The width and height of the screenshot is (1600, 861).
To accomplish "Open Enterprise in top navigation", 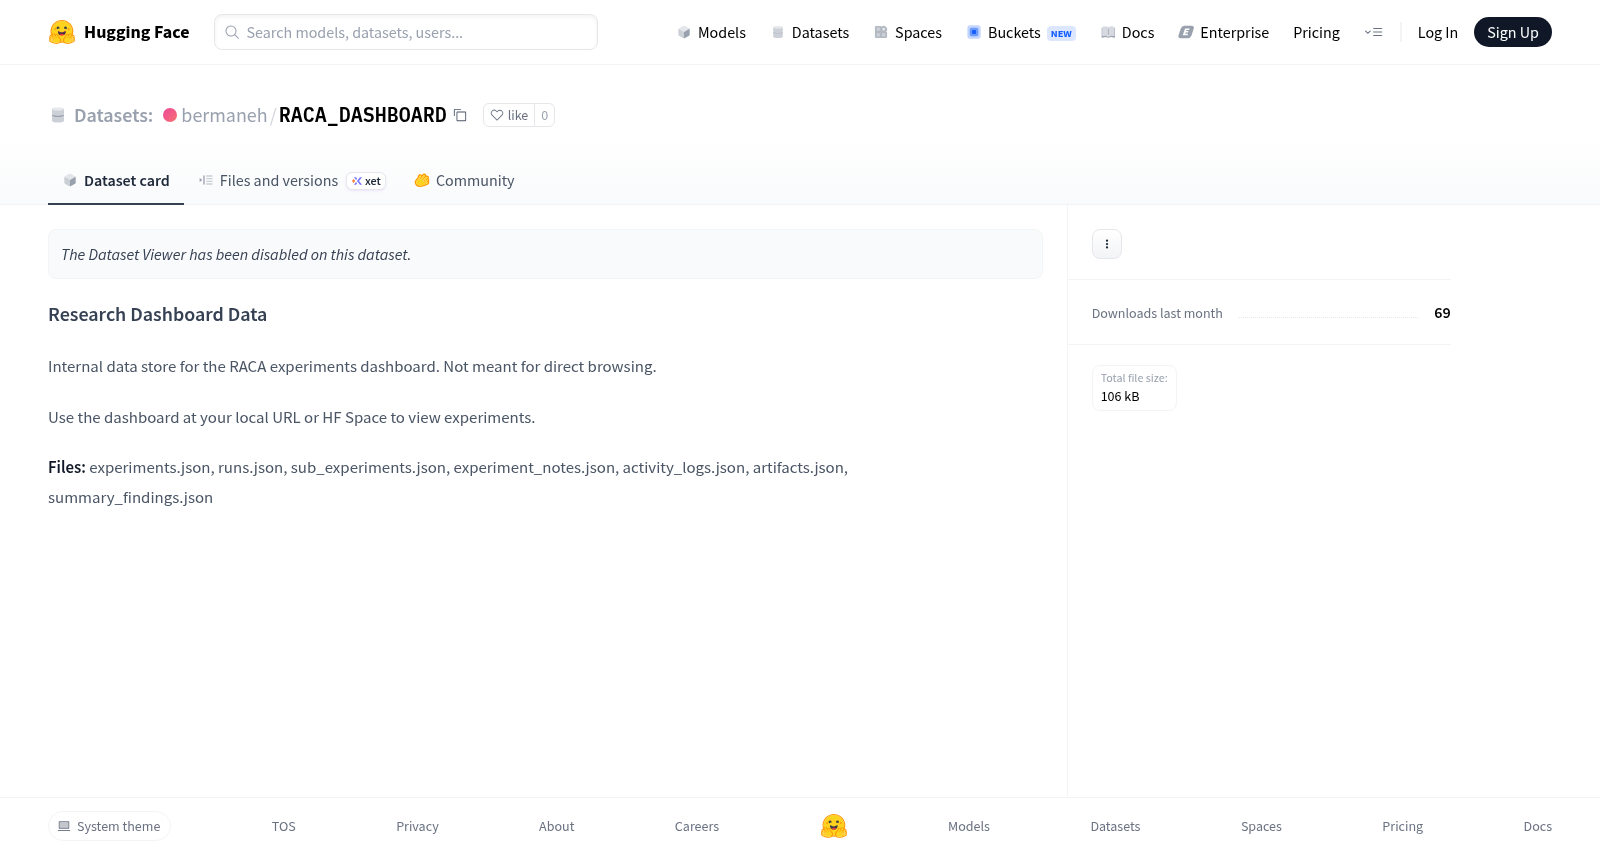I will 1223,32.
